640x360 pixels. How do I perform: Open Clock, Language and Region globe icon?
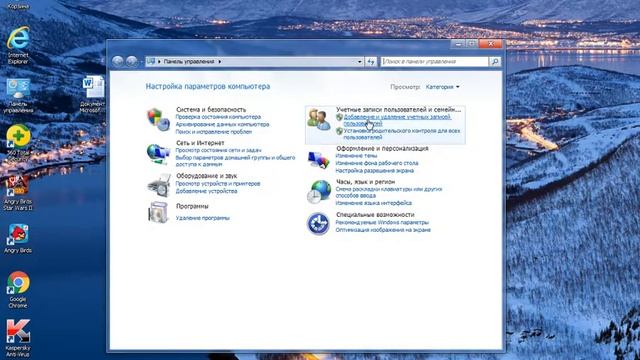click(x=319, y=191)
